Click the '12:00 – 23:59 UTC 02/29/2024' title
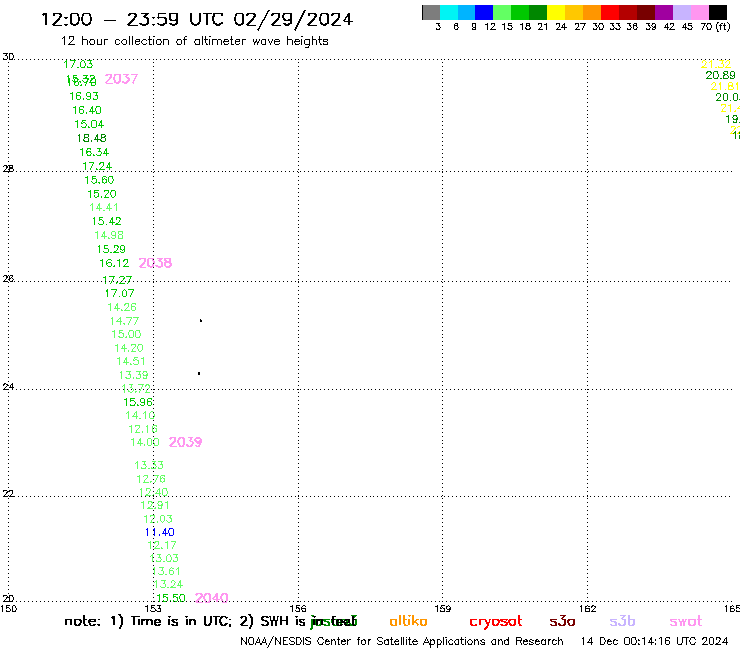 [197, 19]
